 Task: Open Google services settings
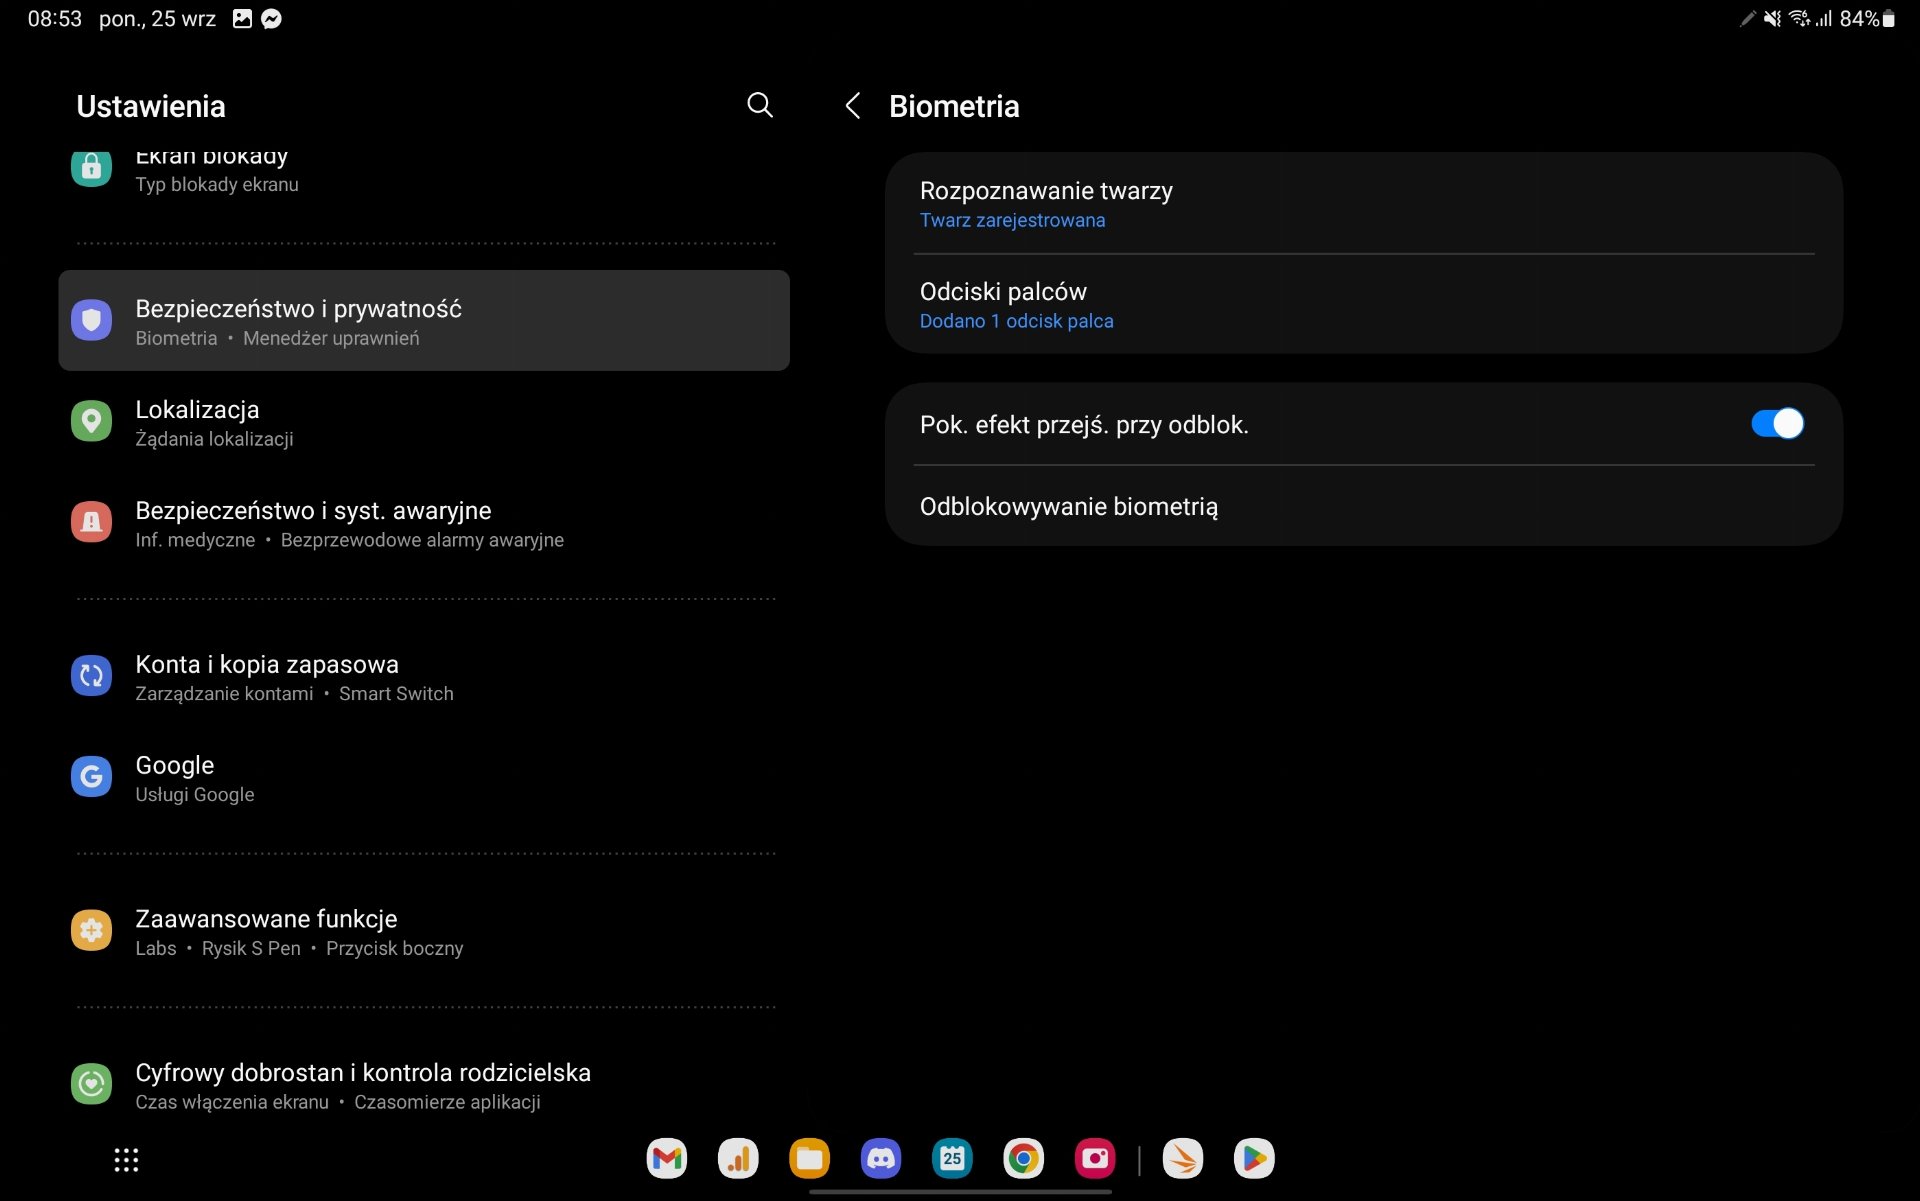click(x=424, y=778)
